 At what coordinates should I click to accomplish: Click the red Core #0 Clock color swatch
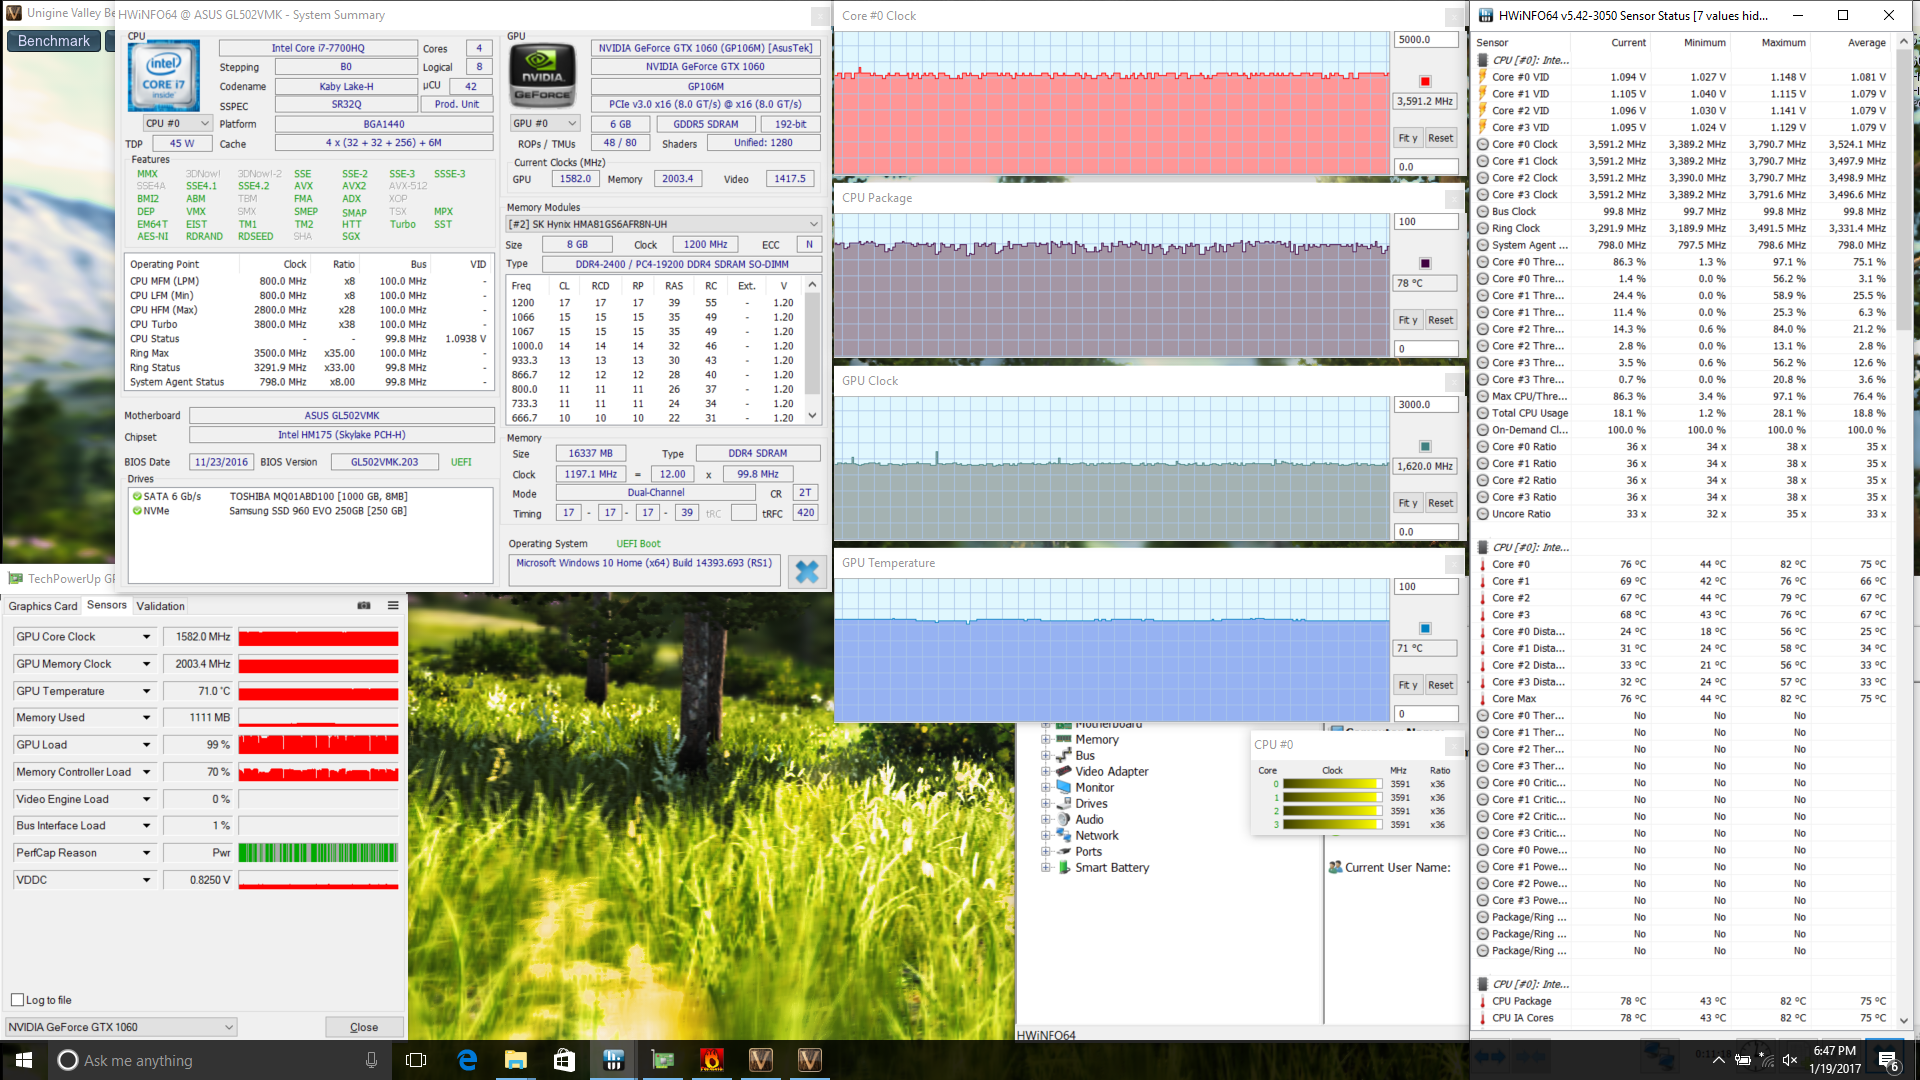(x=1425, y=81)
